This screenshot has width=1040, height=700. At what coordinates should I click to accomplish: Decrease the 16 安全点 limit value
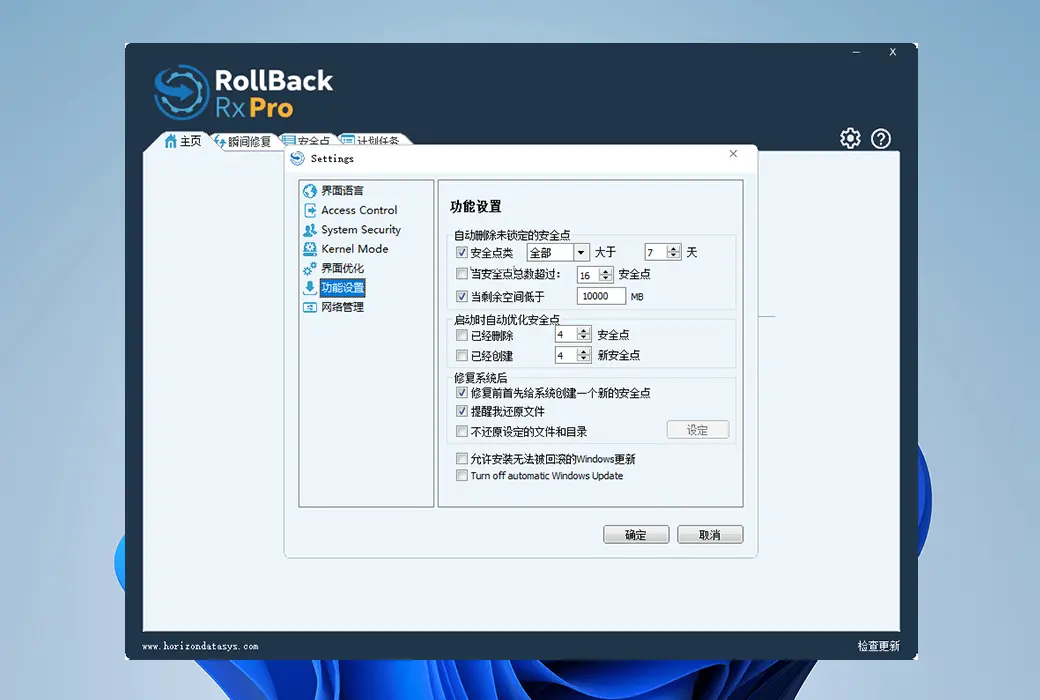tap(606, 278)
